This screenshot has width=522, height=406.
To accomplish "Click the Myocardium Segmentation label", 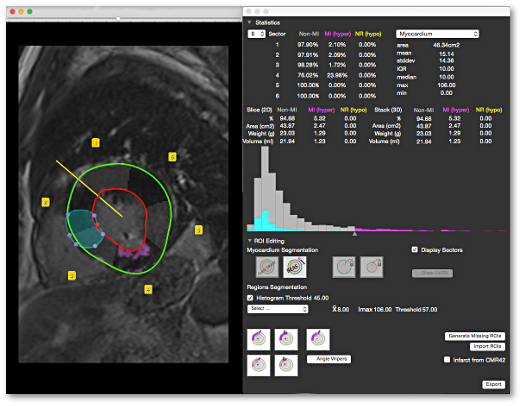I will click(282, 250).
